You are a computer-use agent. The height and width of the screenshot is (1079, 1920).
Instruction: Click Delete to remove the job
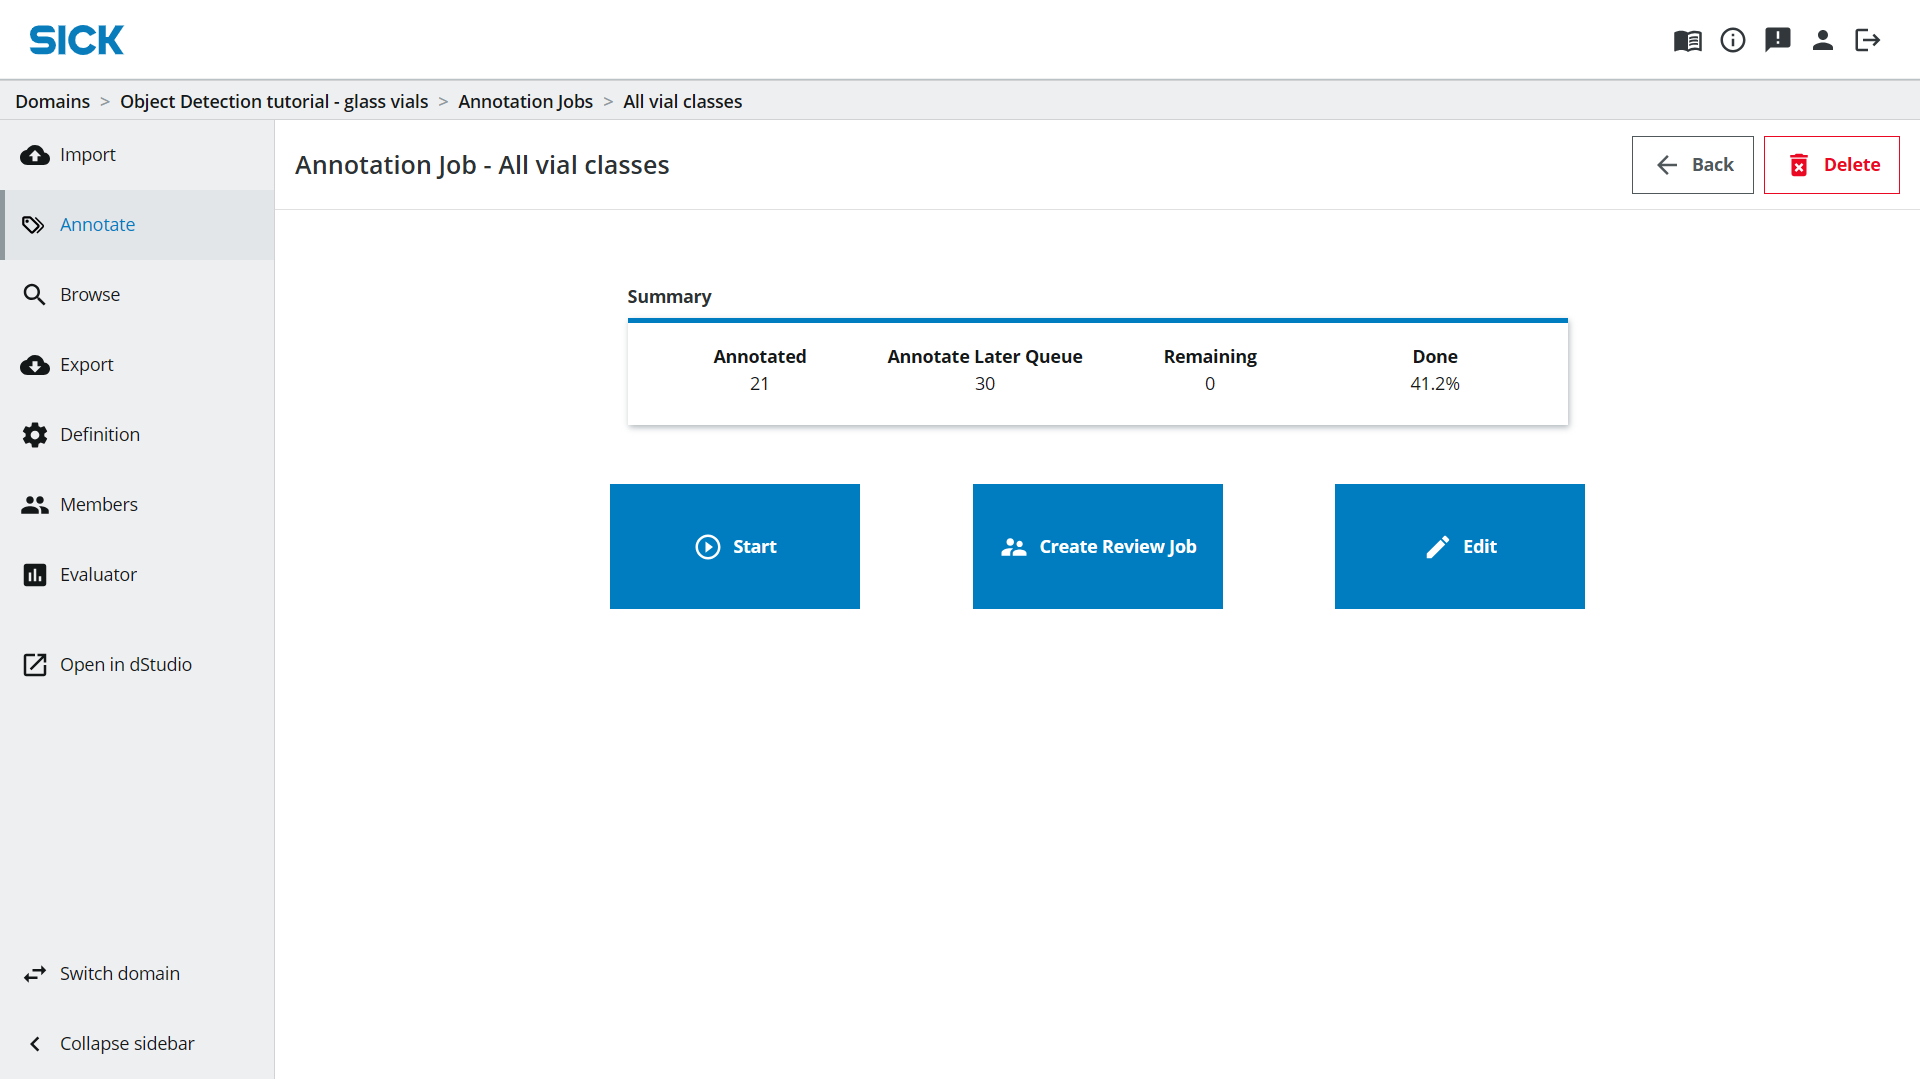(x=1831, y=164)
